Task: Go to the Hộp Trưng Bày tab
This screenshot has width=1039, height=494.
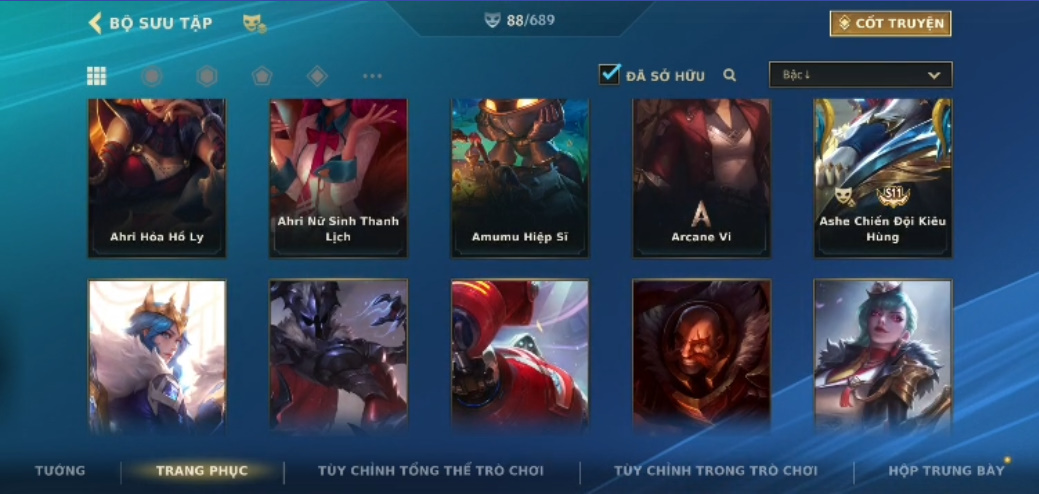Action: [x=946, y=471]
